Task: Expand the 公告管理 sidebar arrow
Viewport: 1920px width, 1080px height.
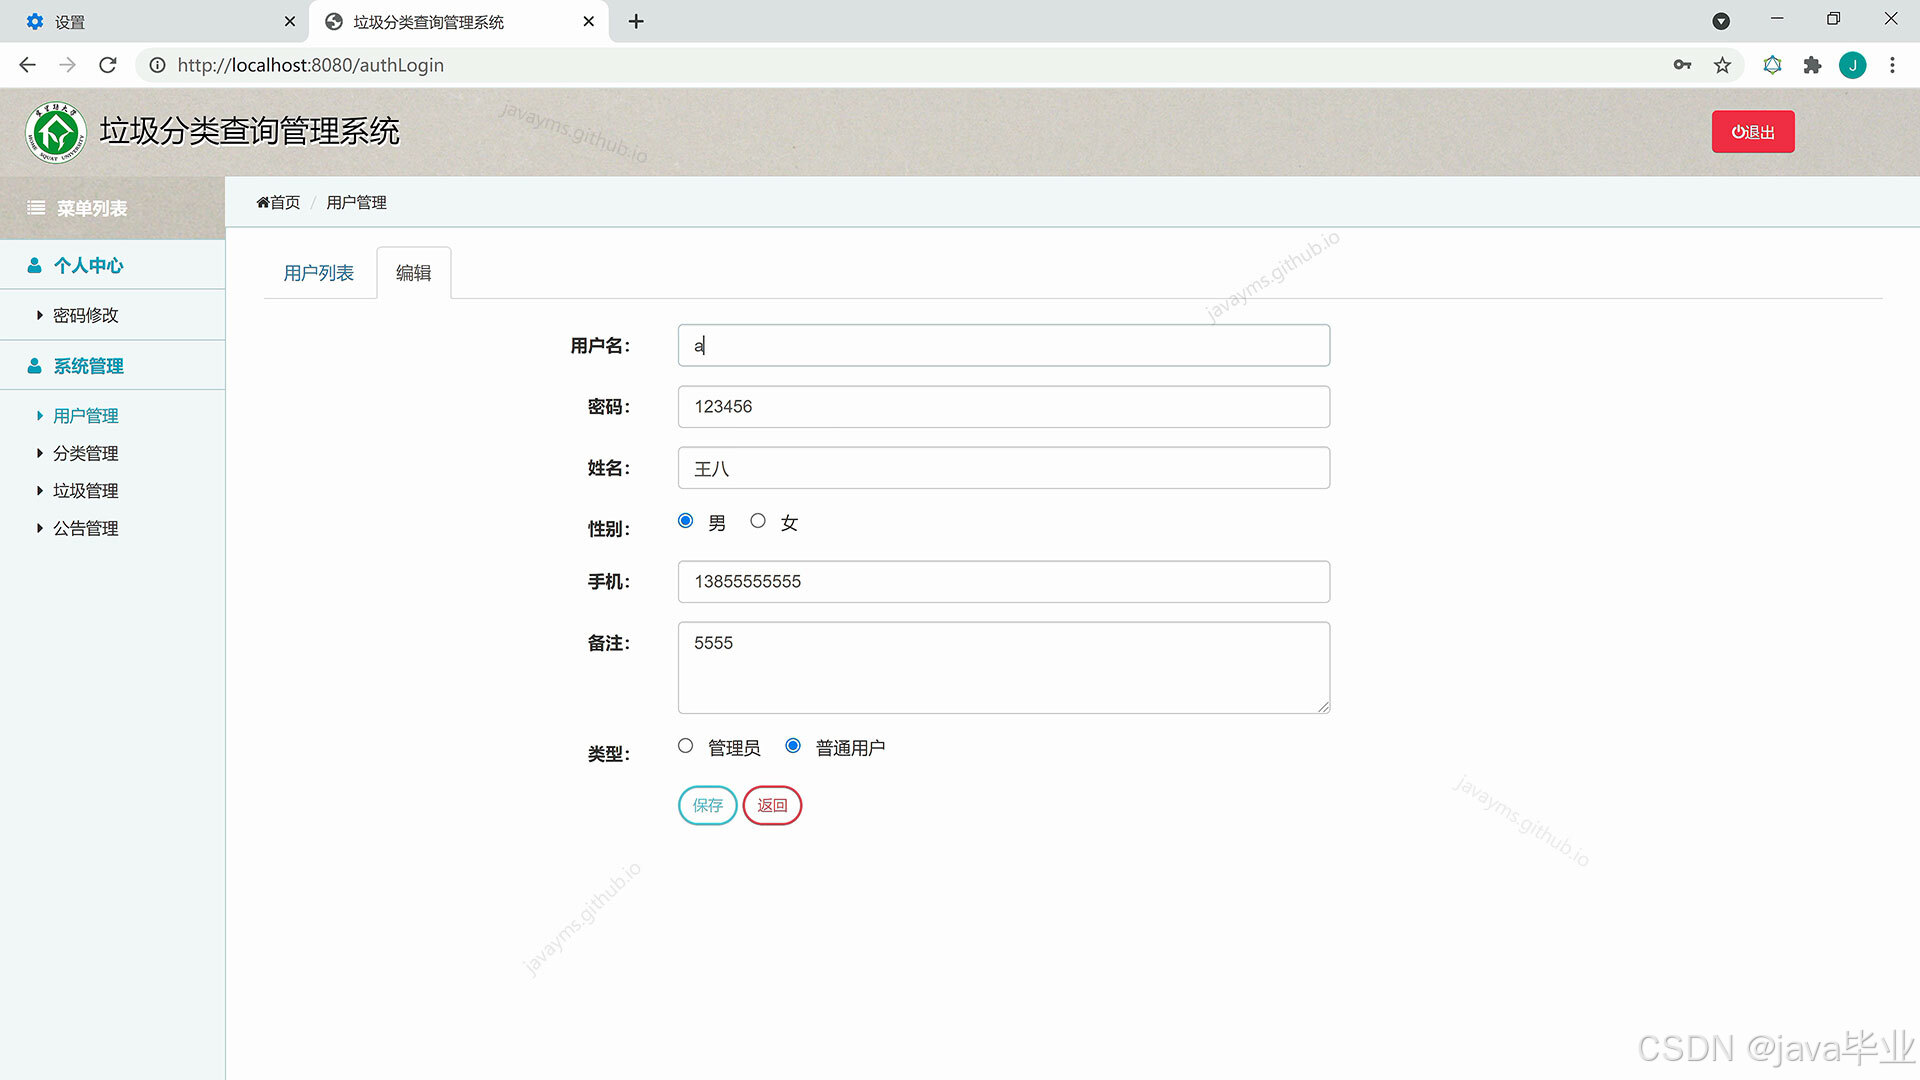Action: click(39, 528)
